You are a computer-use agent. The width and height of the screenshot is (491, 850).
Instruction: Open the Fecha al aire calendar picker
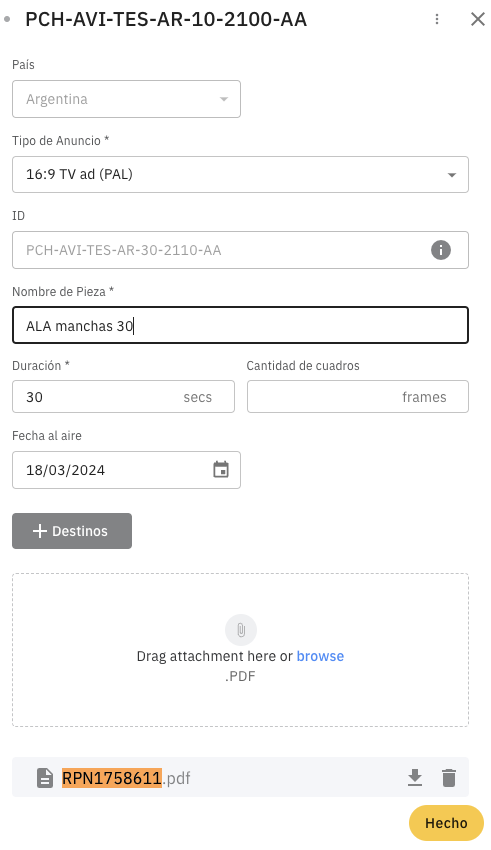point(221,469)
